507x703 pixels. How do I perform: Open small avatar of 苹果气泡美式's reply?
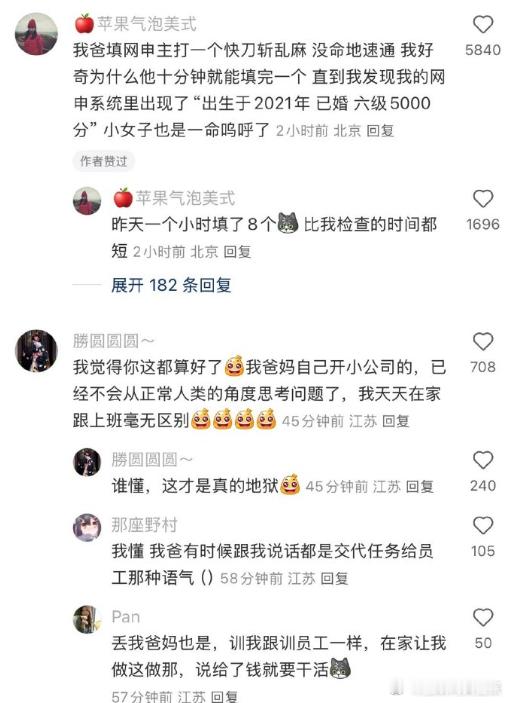click(x=87, y=201)
